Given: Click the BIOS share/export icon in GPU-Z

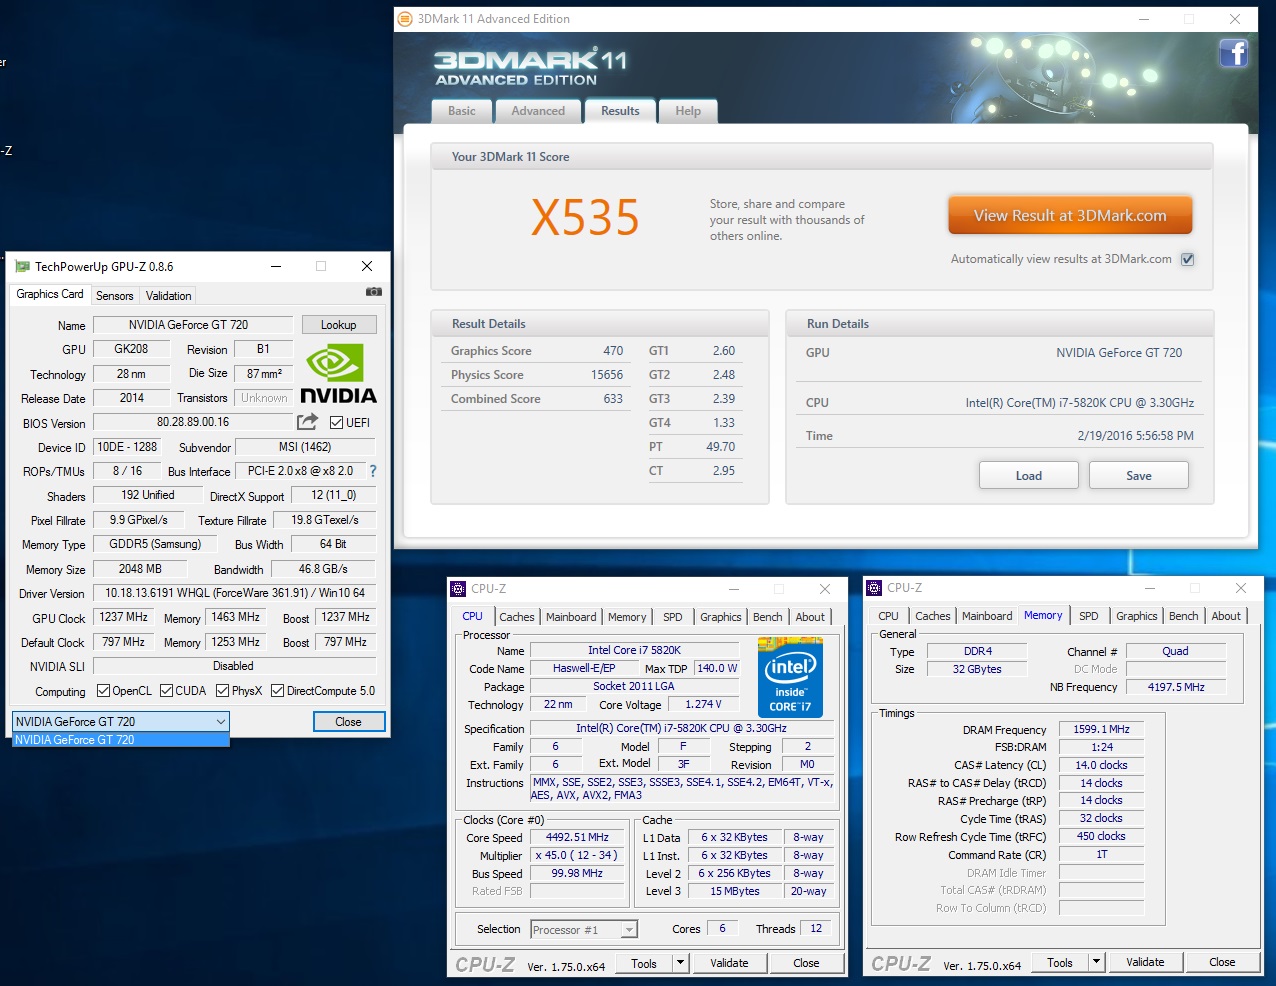Looking at the screenshot, I should point(308,422).
